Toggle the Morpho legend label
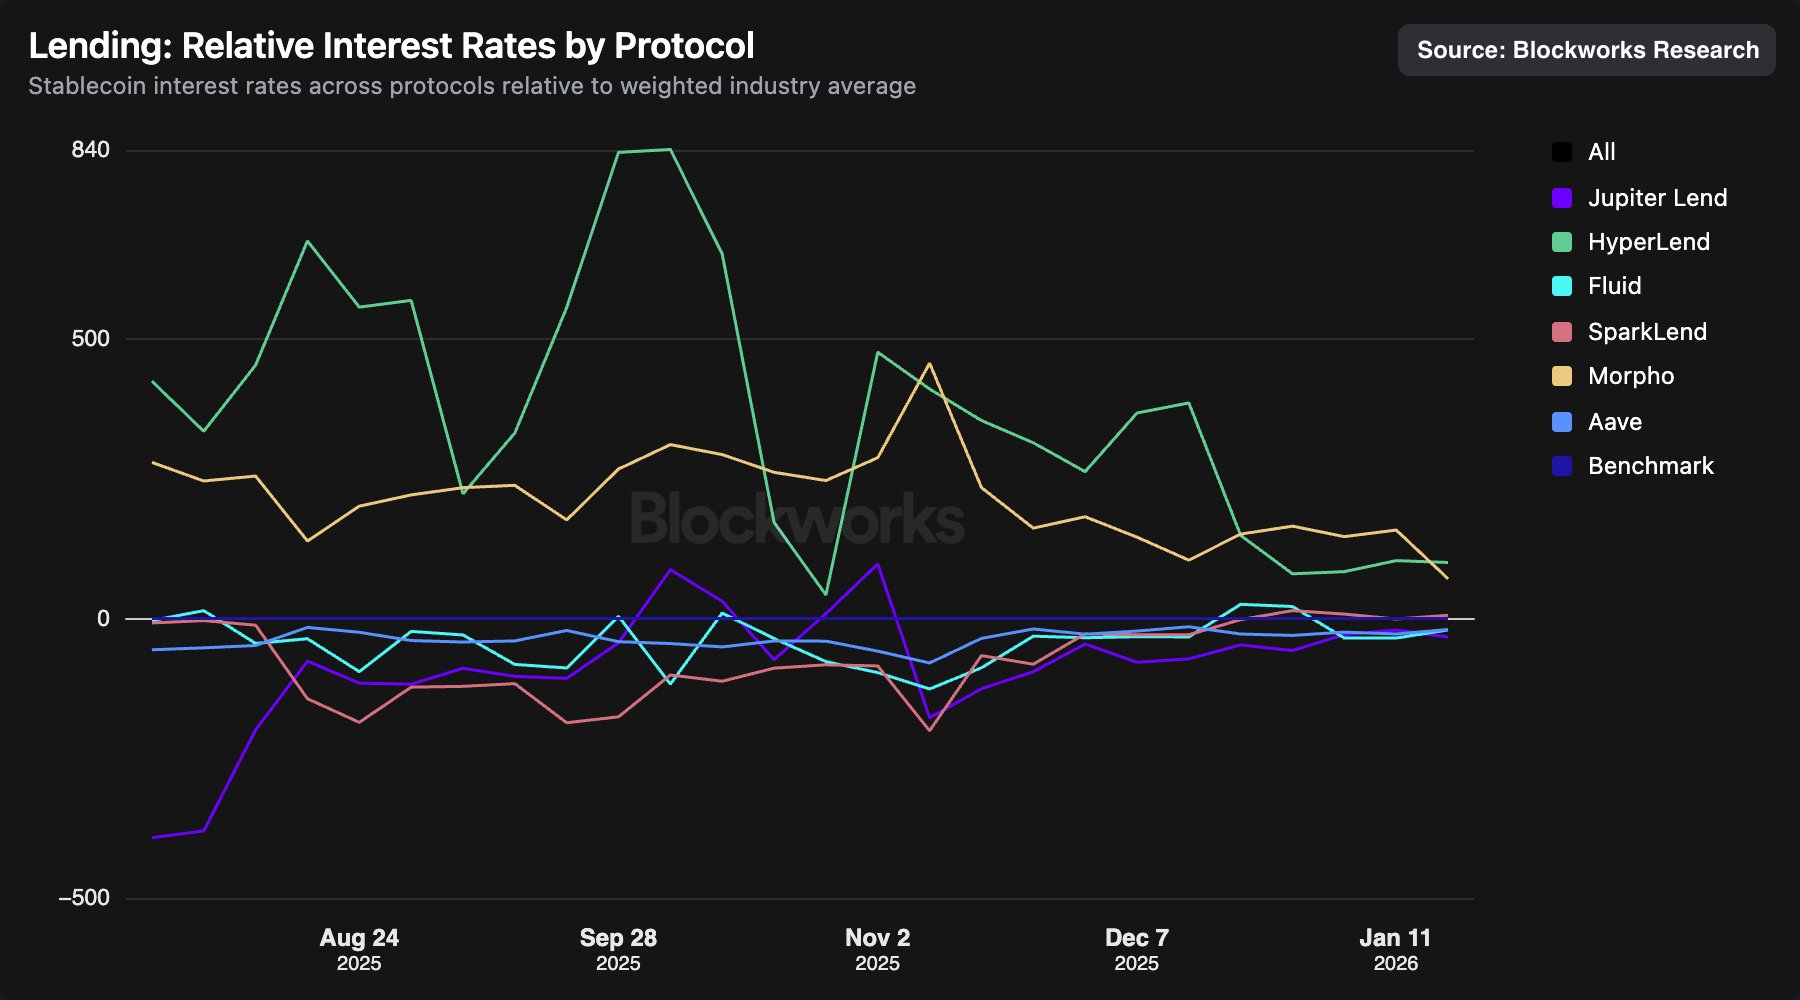1800x1000 pixels. click(x=1630, y=376)
